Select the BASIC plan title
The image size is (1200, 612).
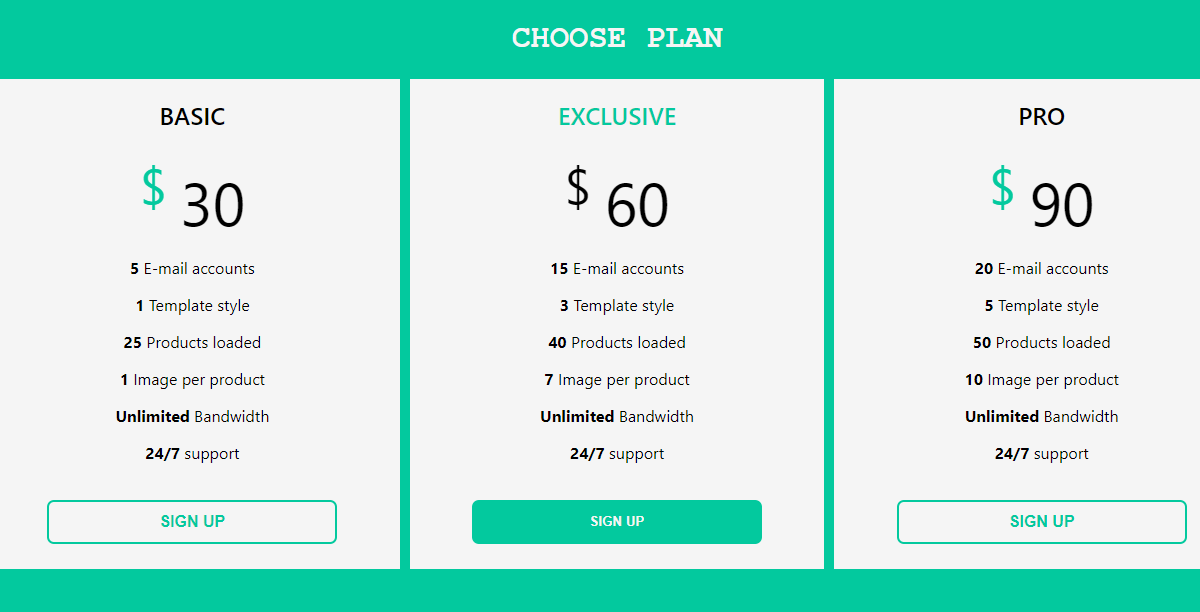point(192,117)
